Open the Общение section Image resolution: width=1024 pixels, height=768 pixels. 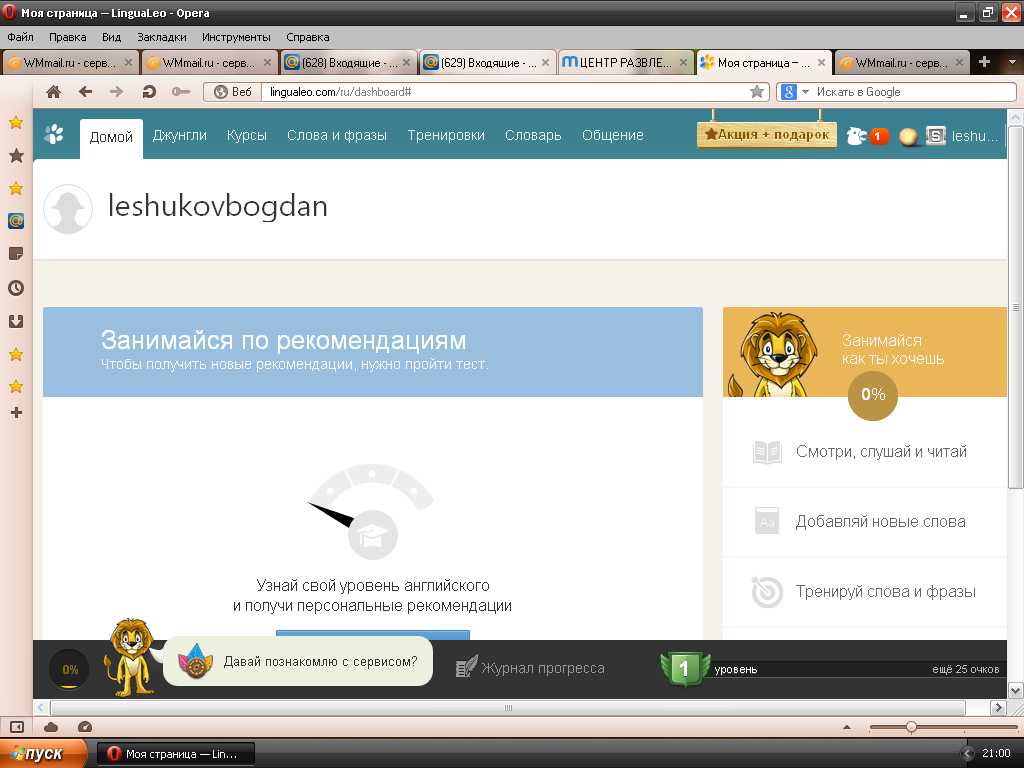pos(613,135)
